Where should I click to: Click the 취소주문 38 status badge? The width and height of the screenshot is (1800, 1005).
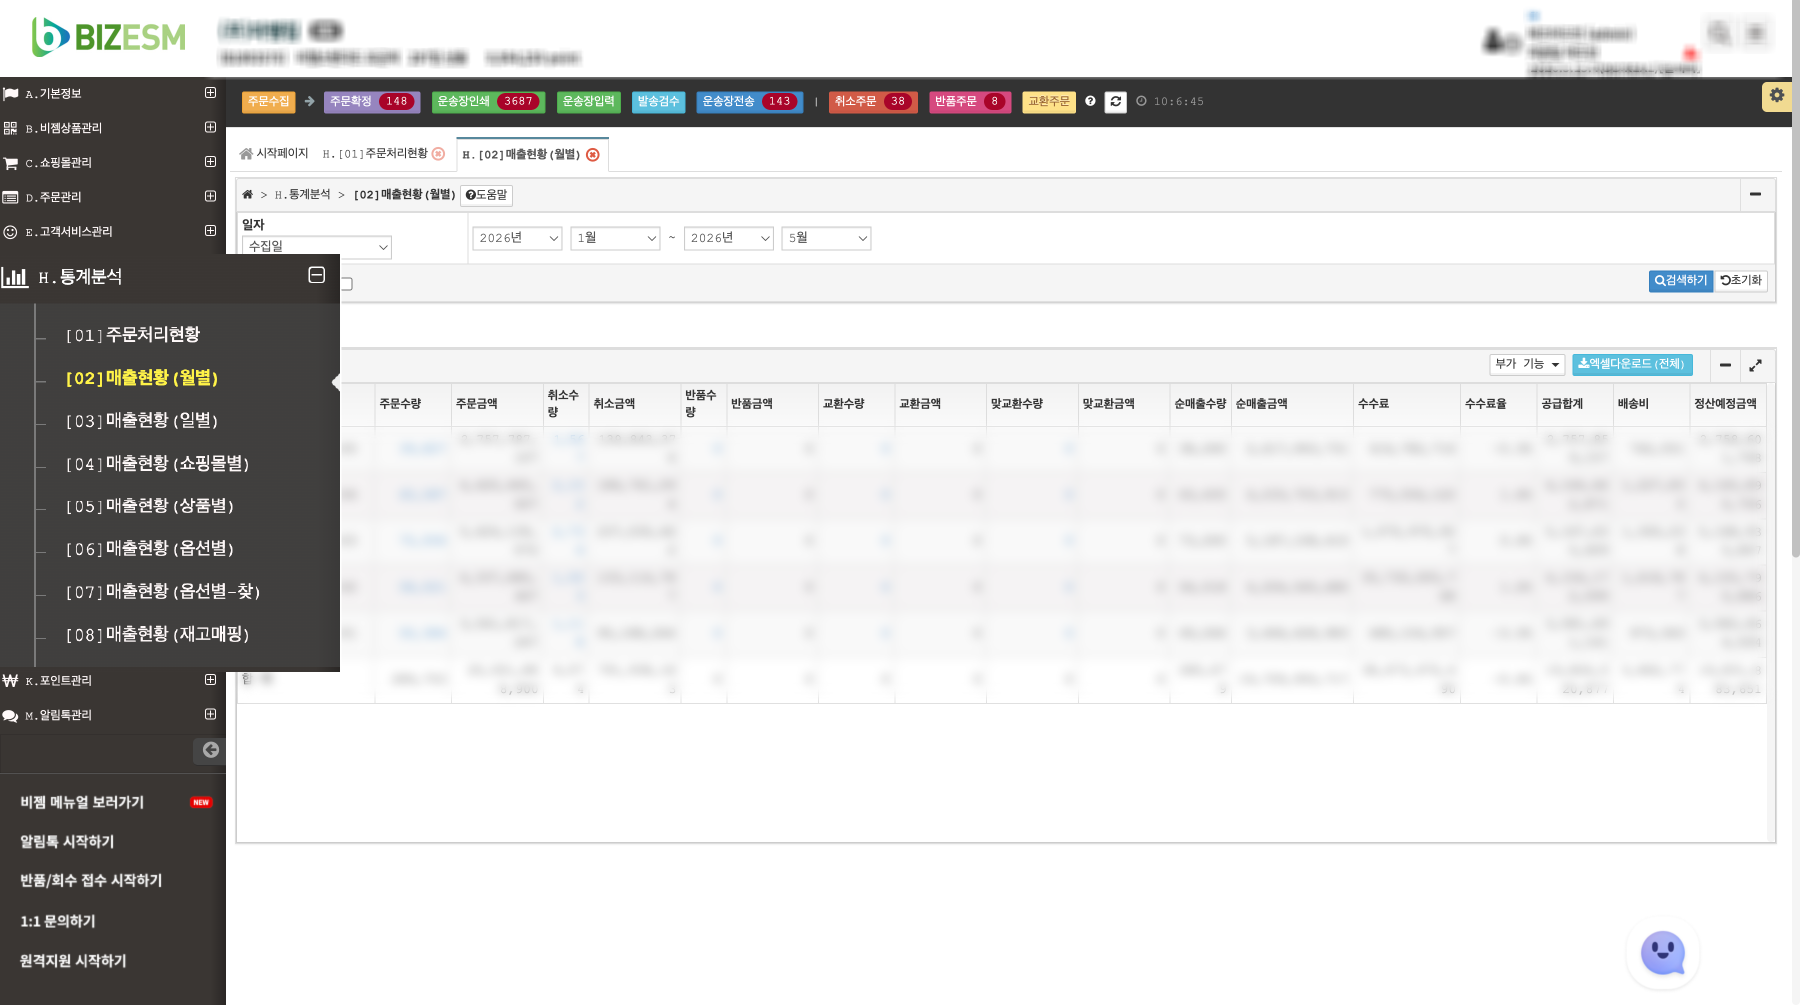[x=873, y=102]
